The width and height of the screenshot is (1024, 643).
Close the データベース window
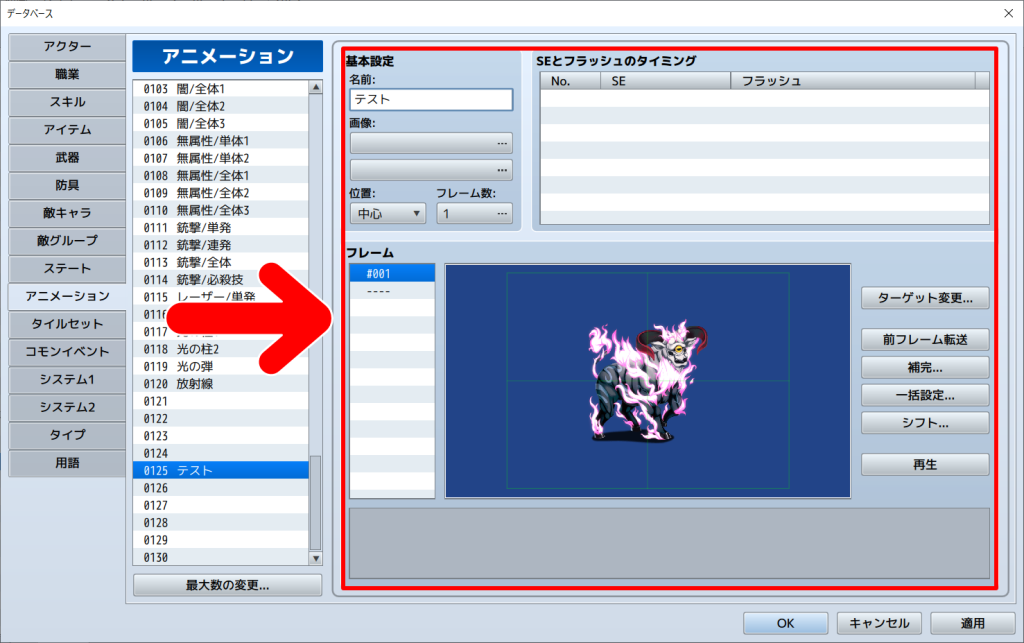coord(1008,13)
